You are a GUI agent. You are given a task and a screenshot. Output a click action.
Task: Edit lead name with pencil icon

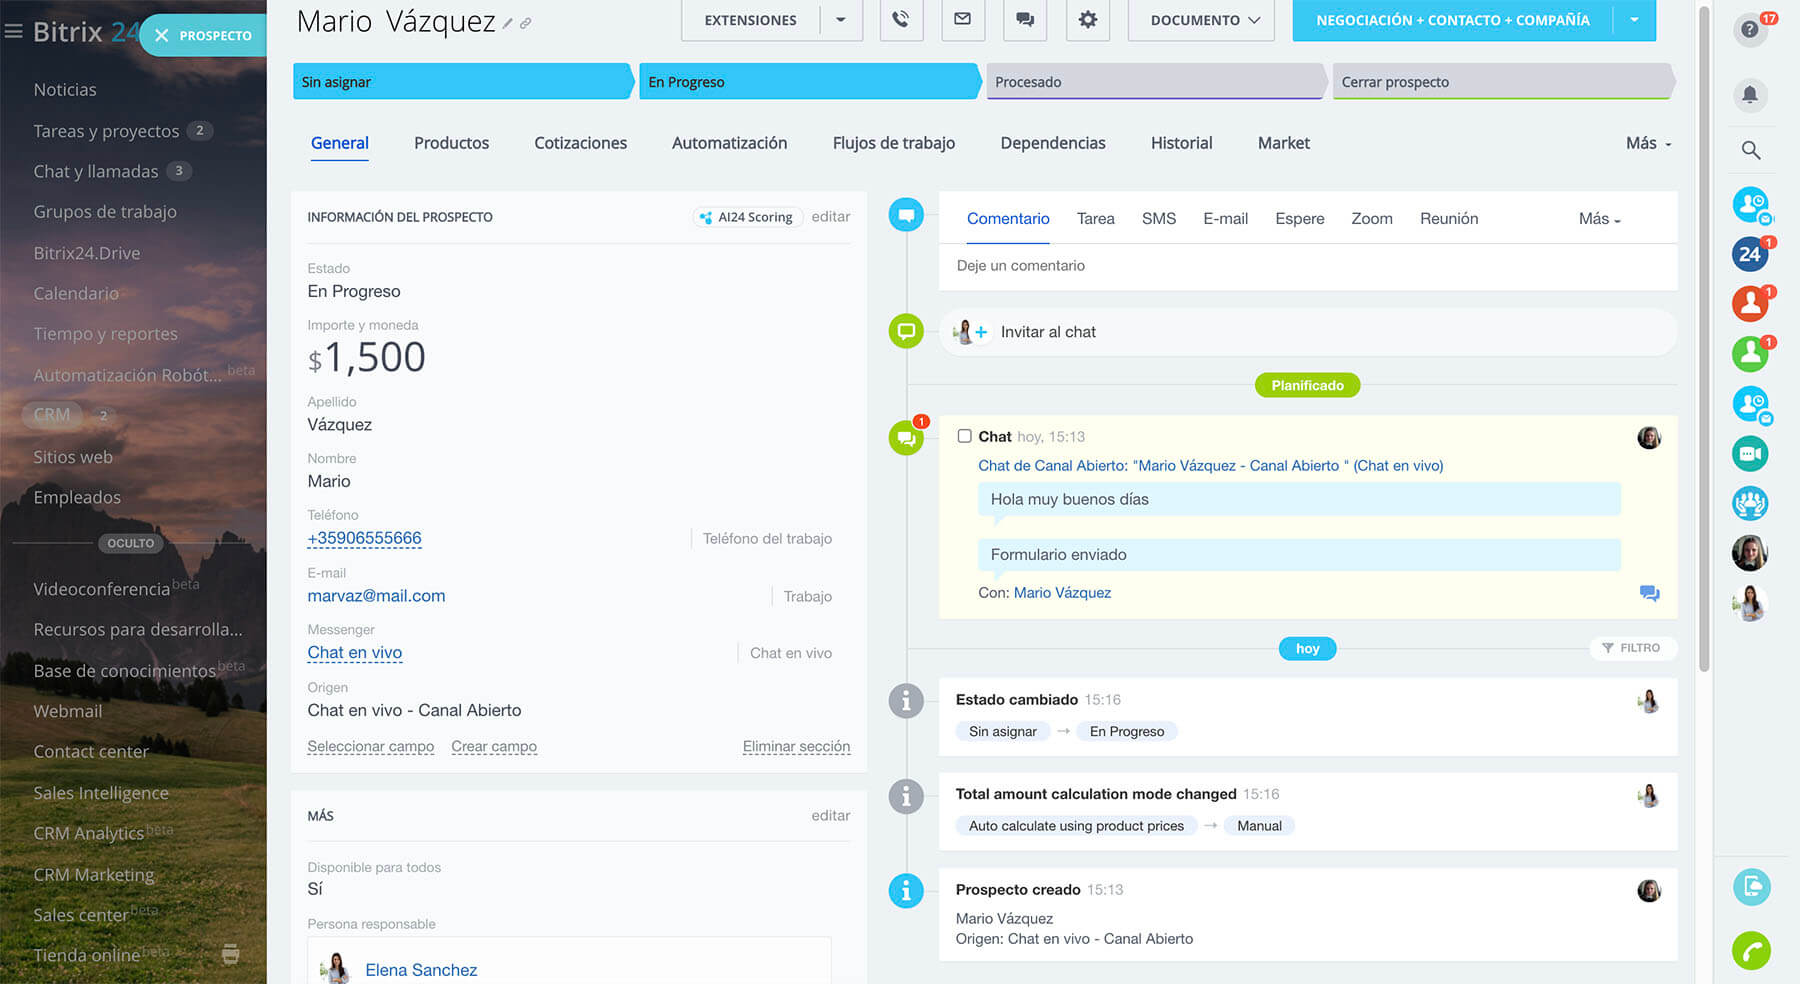(508, 23)
